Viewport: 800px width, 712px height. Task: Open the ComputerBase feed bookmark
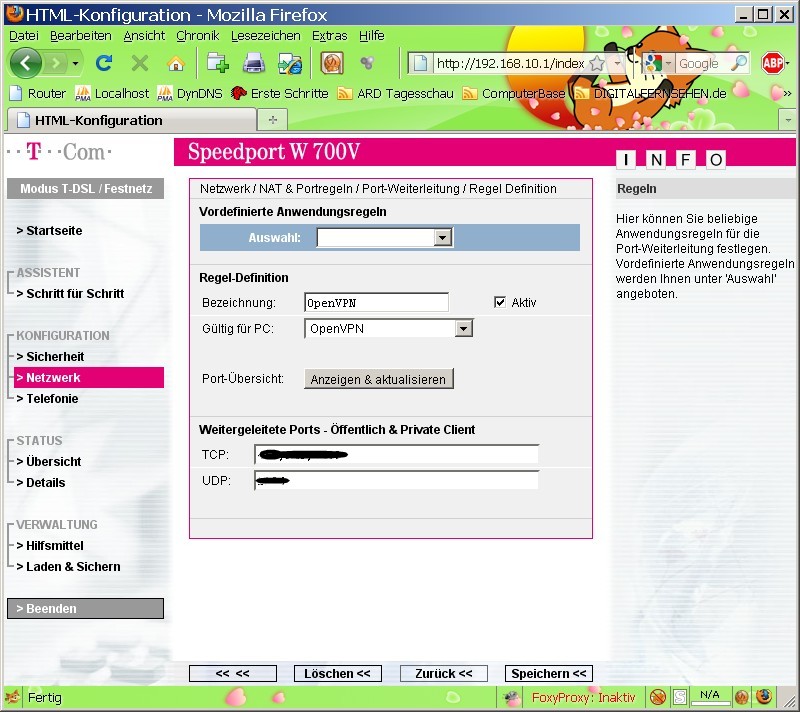point(514,93)
